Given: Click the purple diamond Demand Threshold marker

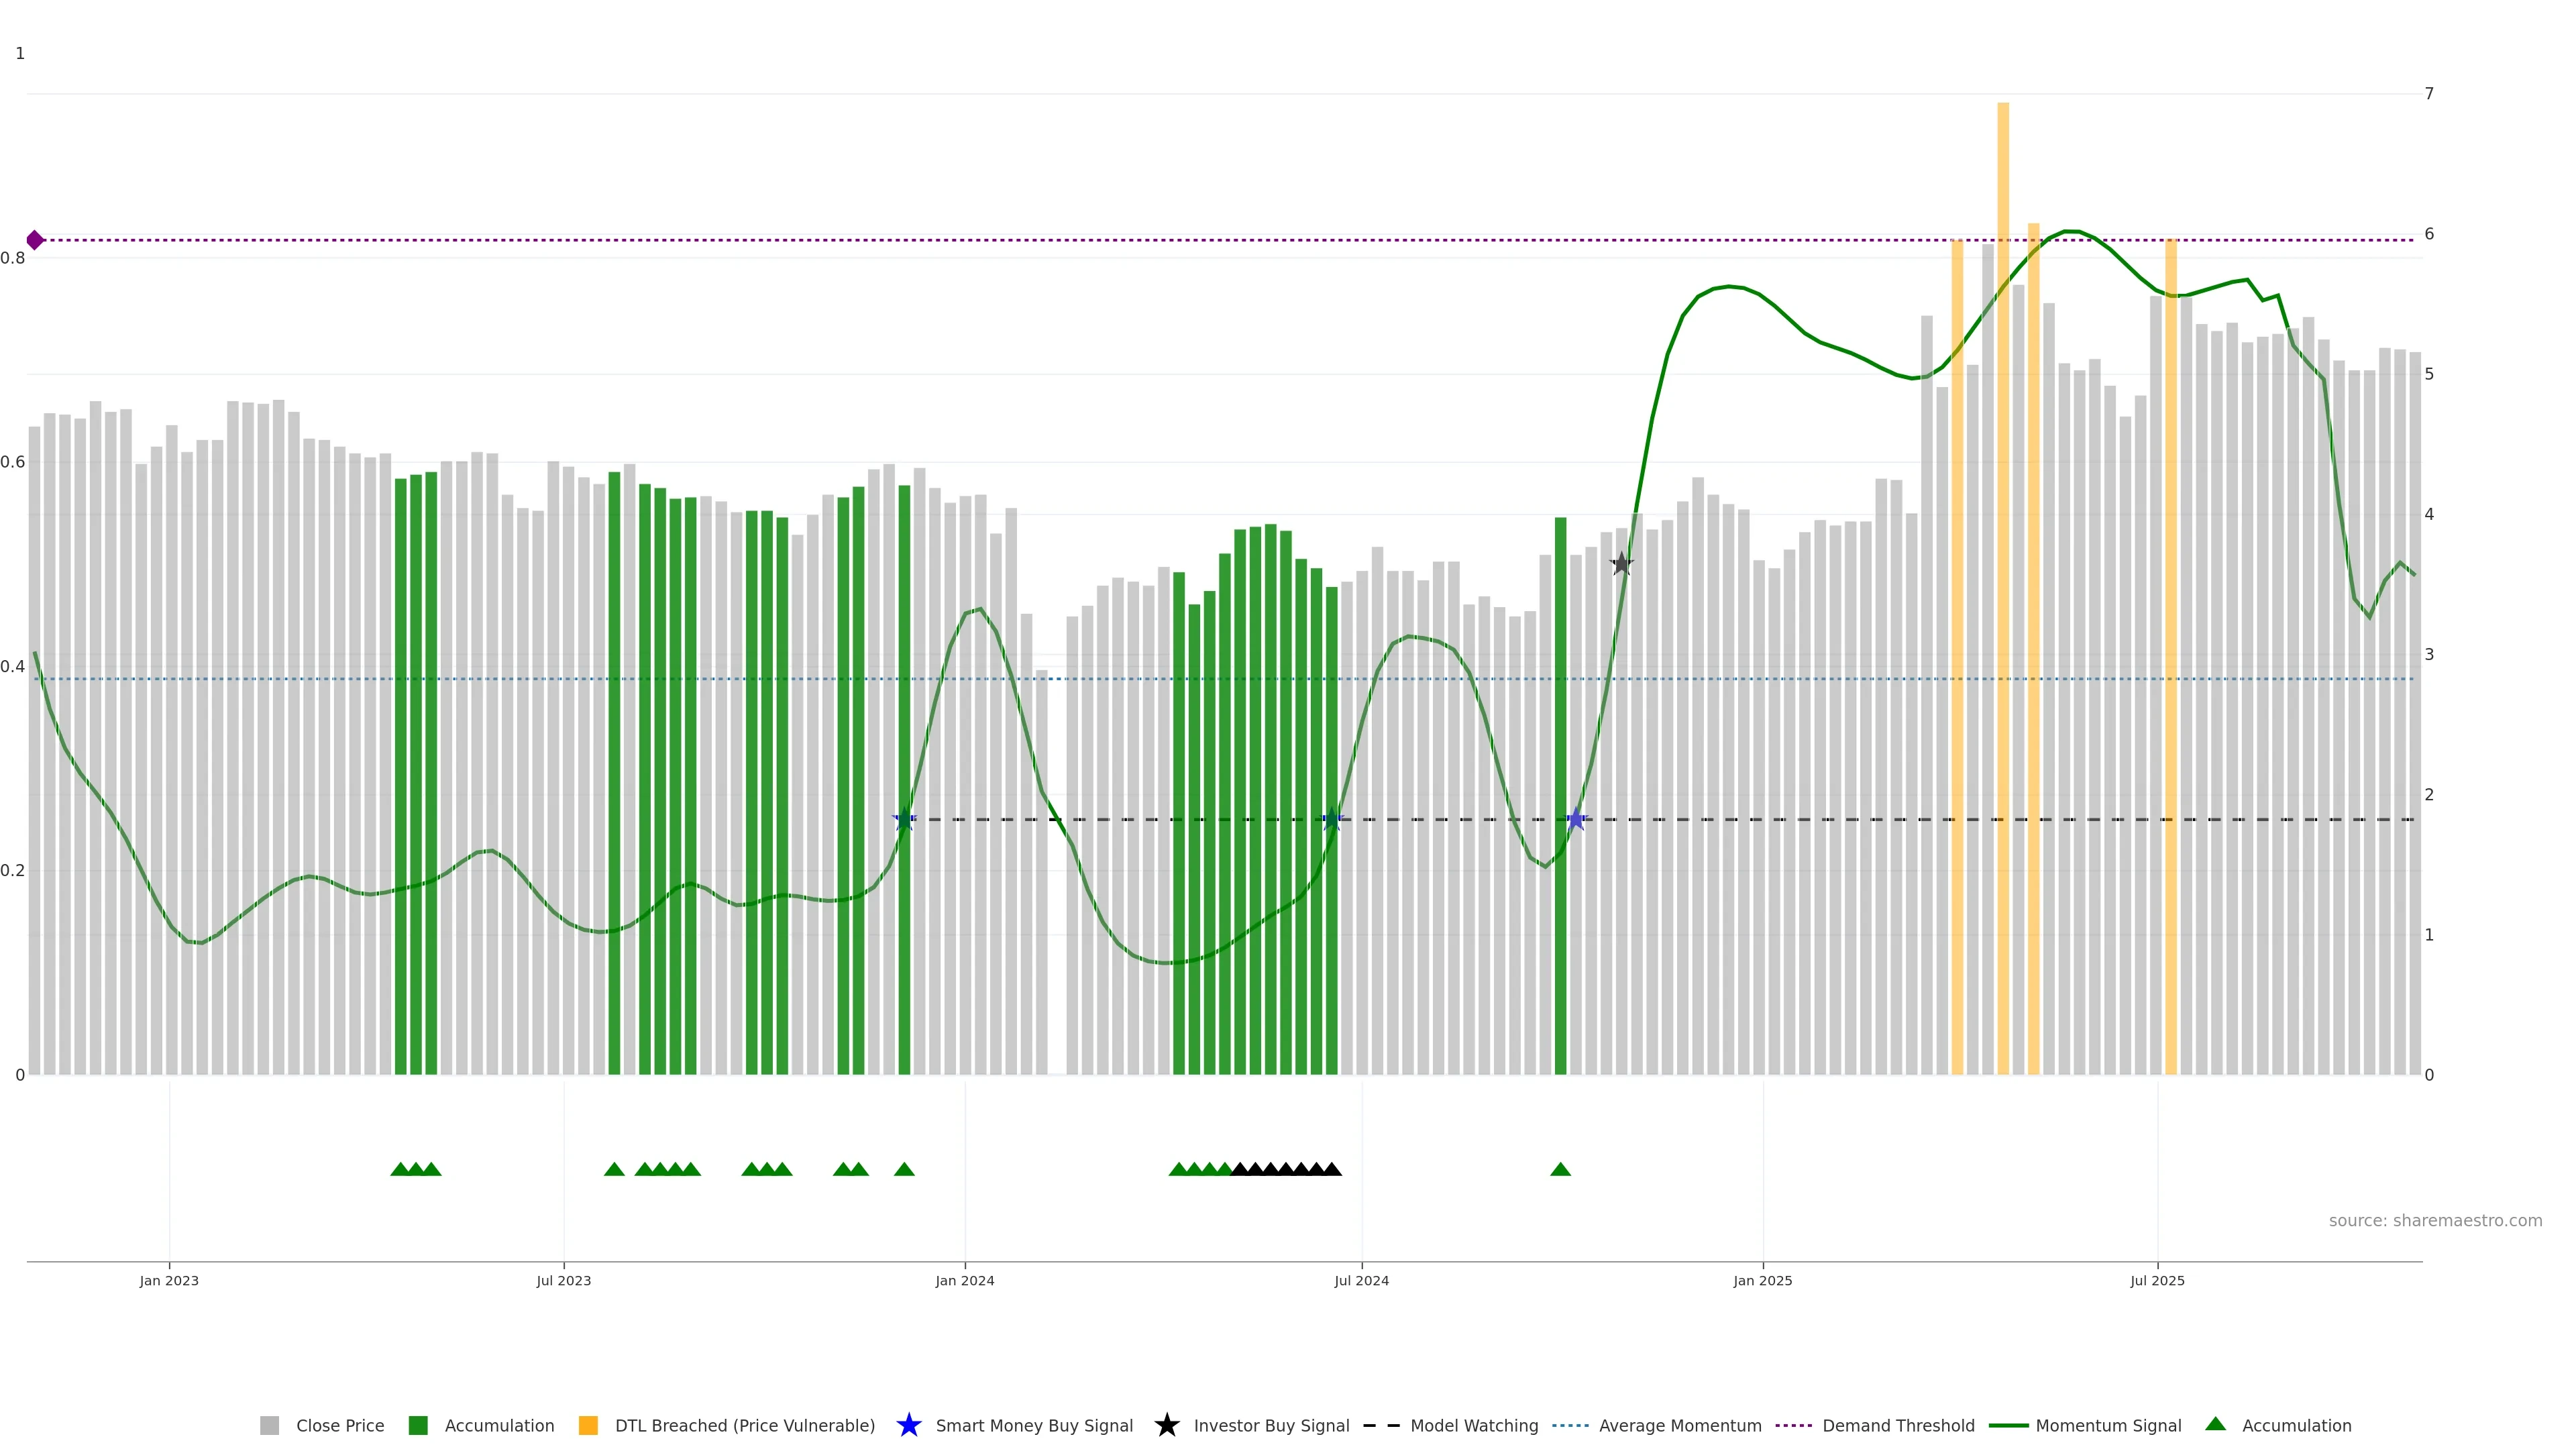Looking at the screenshot, I should [x=35, y=240].
